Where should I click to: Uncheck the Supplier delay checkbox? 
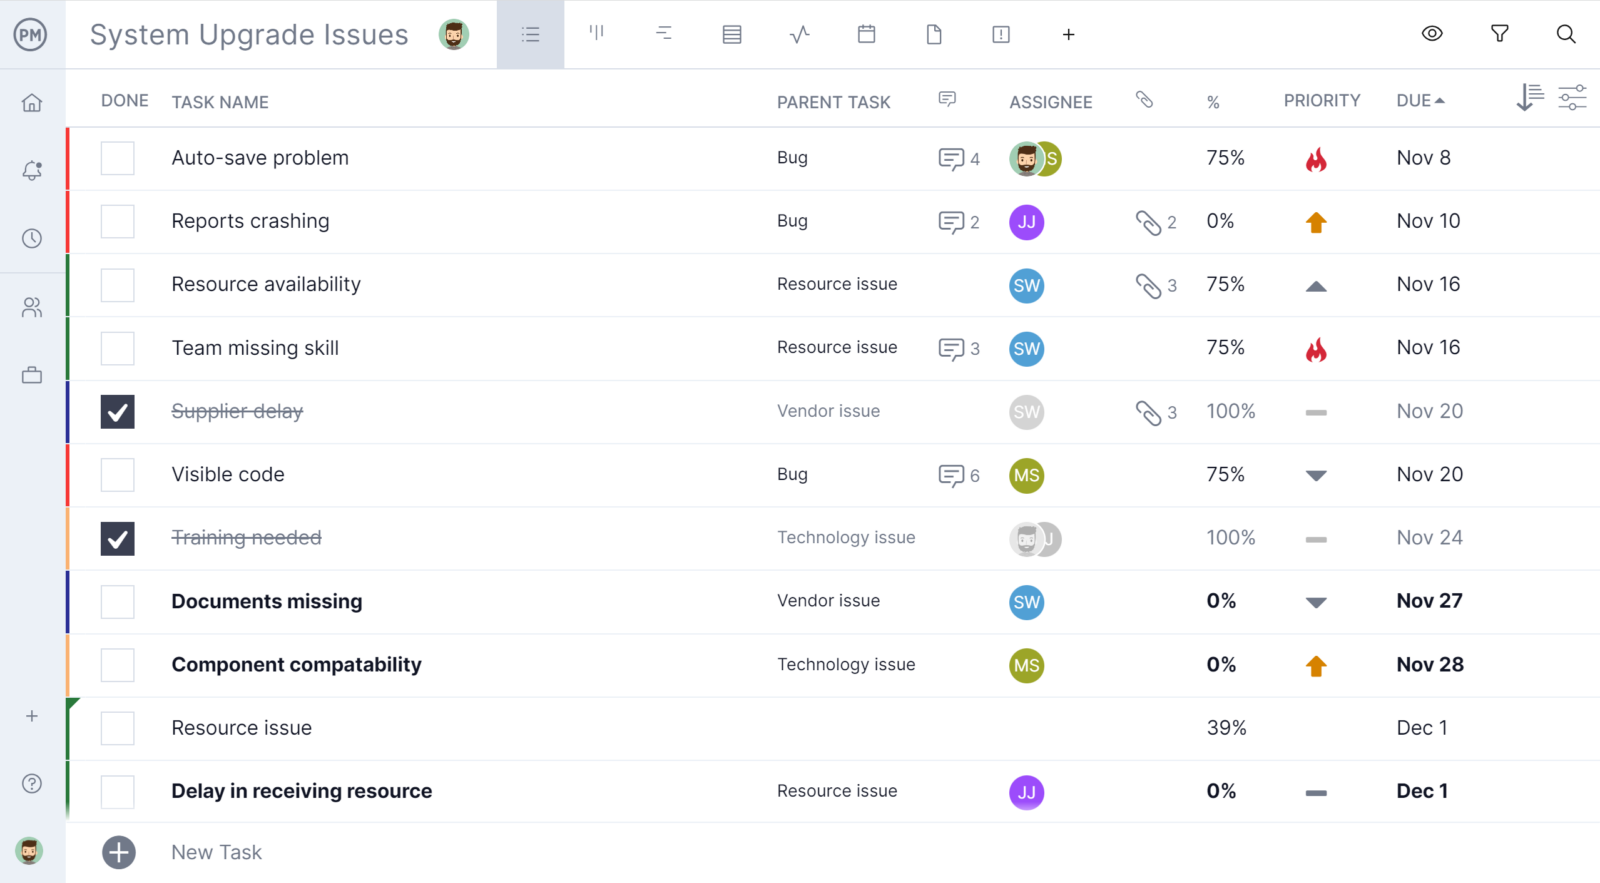coord(118,412)
